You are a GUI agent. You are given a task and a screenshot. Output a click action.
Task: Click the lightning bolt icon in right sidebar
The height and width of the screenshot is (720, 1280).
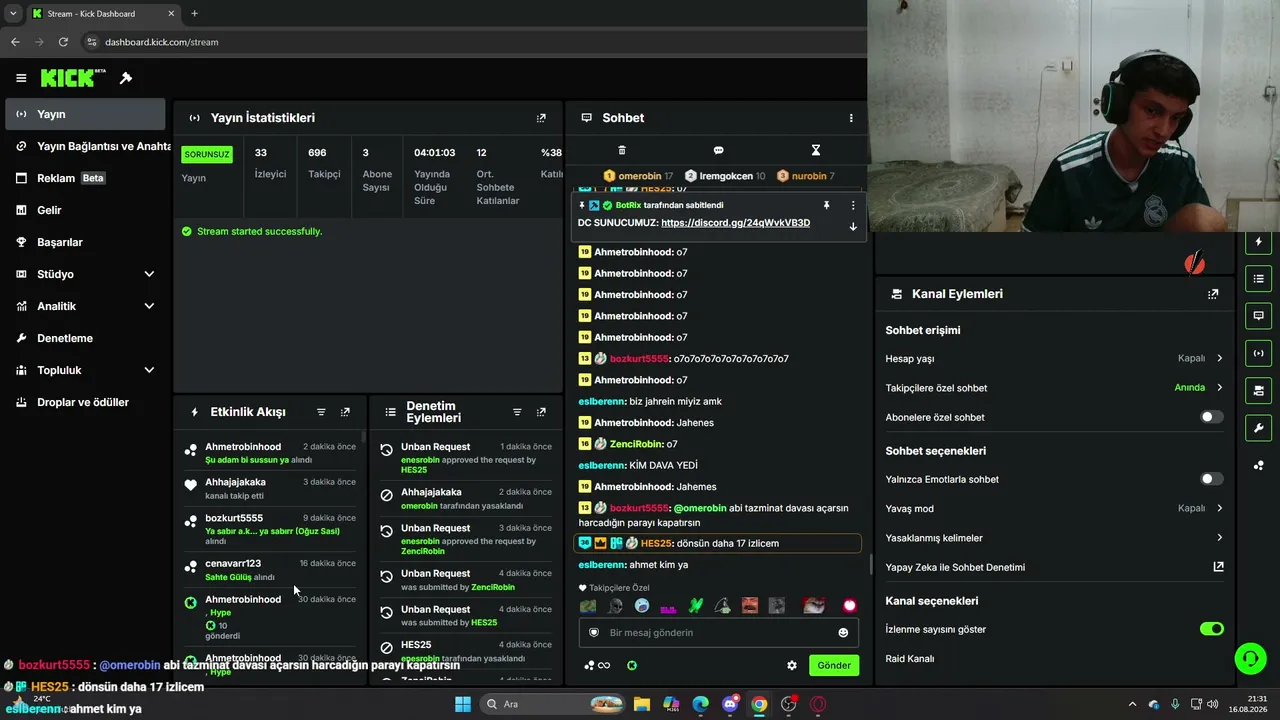(1258, 242)
